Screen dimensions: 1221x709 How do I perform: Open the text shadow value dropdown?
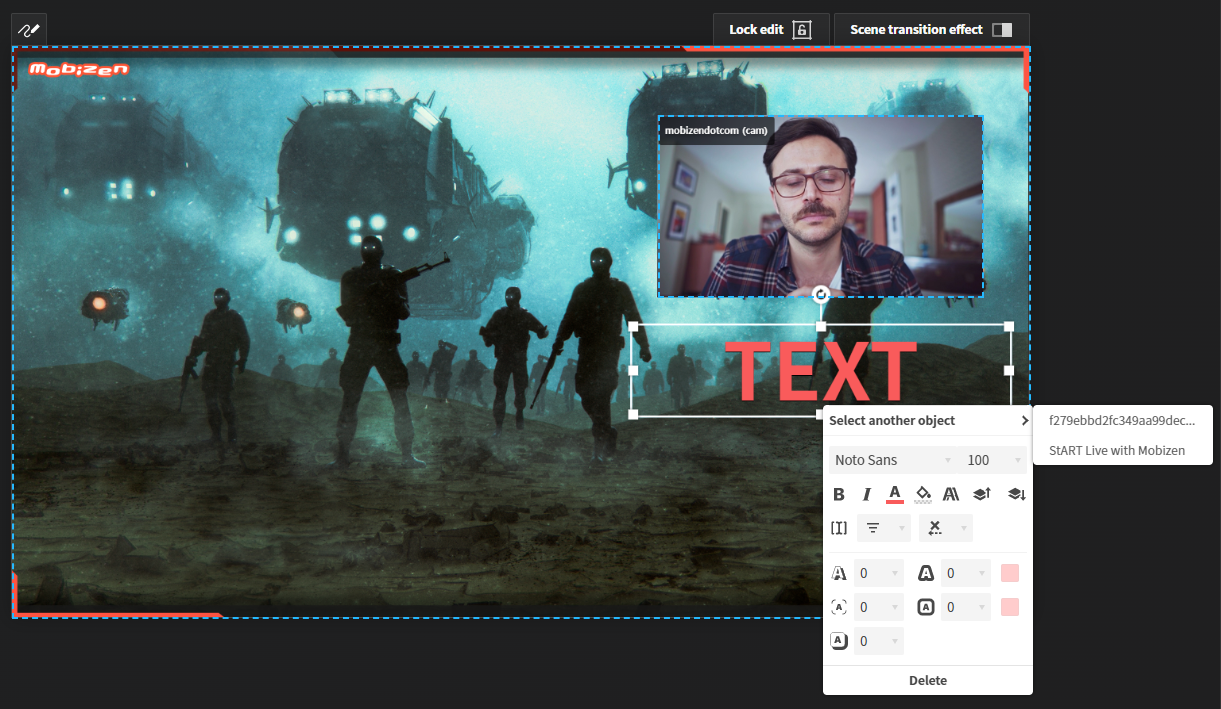(879, 573)
